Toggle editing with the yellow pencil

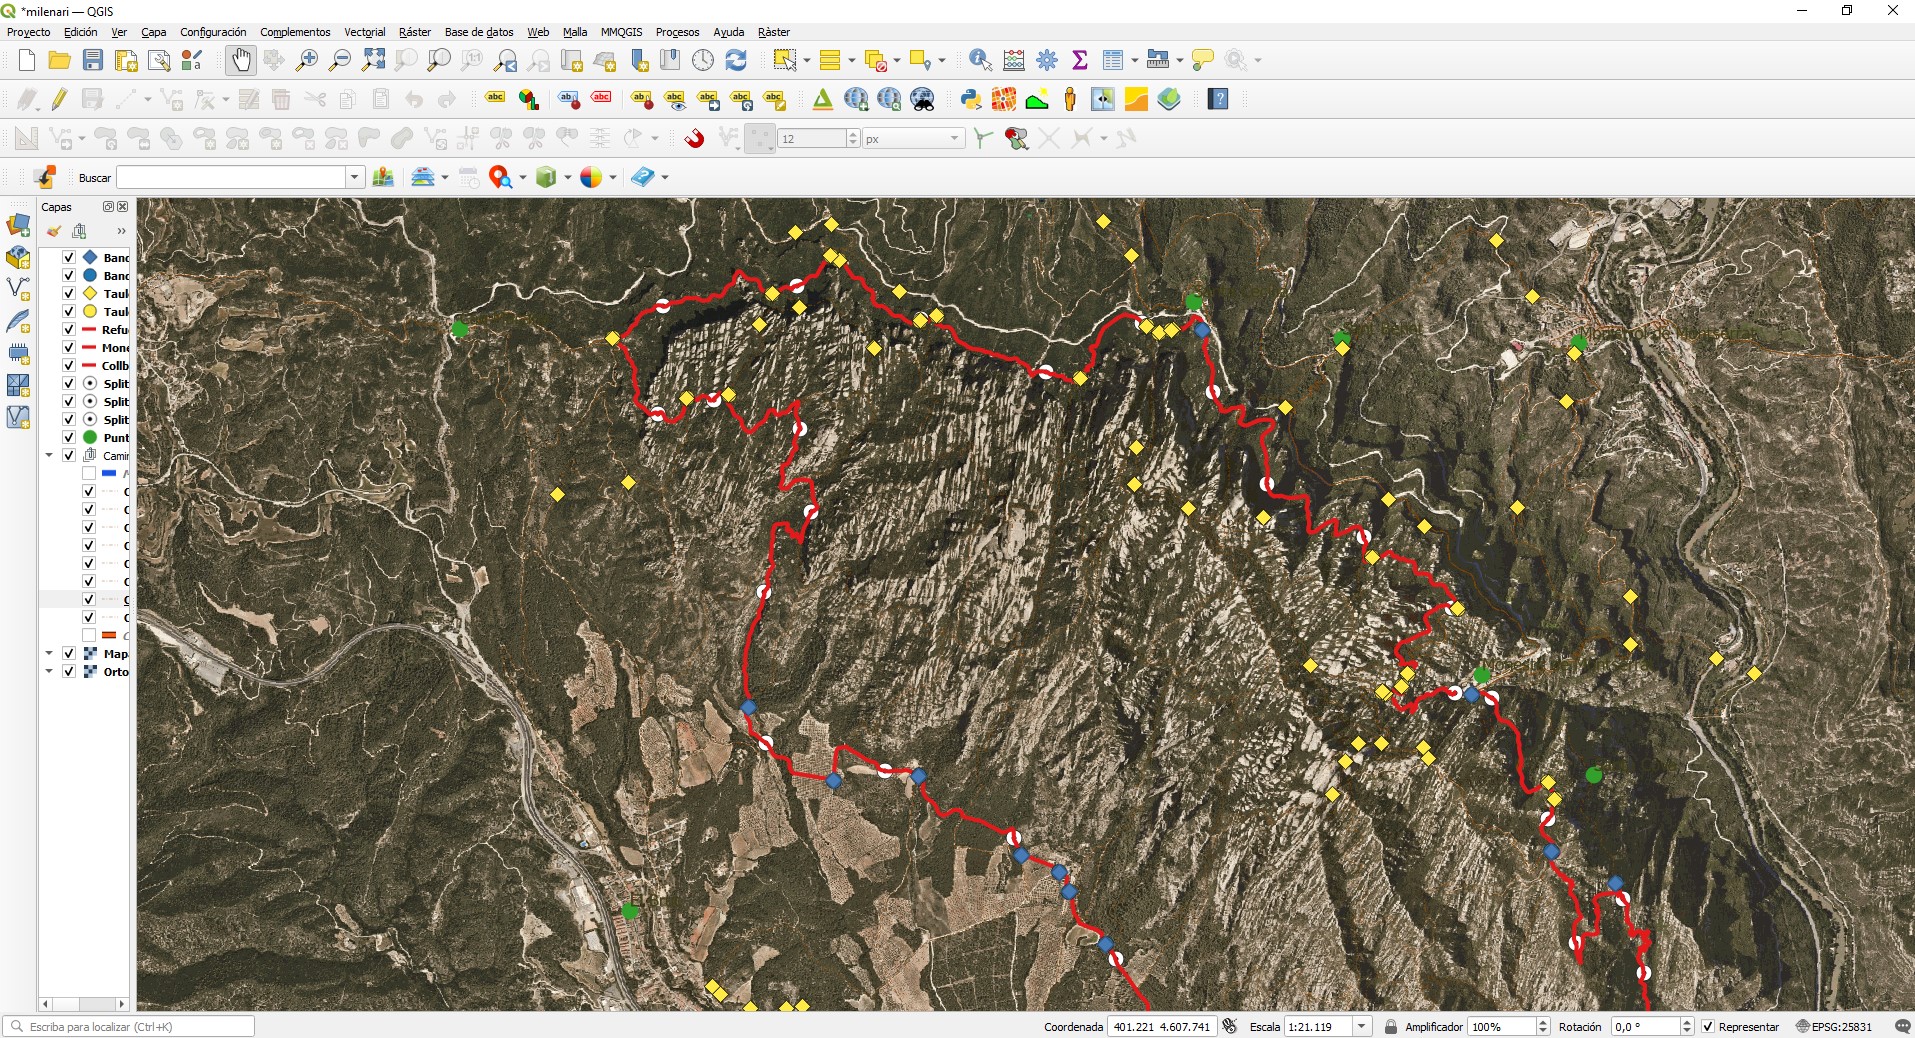pyautogui.click(x=59, y=99)
